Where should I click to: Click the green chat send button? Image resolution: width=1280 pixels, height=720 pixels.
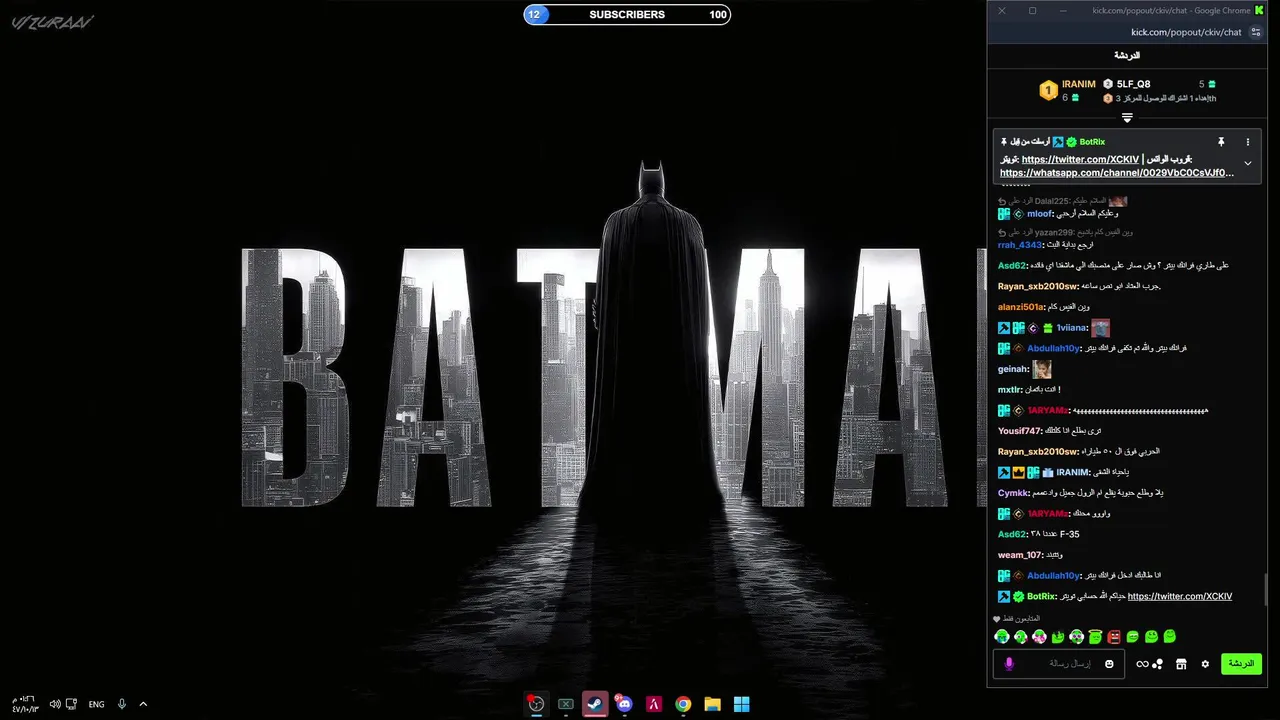(x=1241, y=664)
